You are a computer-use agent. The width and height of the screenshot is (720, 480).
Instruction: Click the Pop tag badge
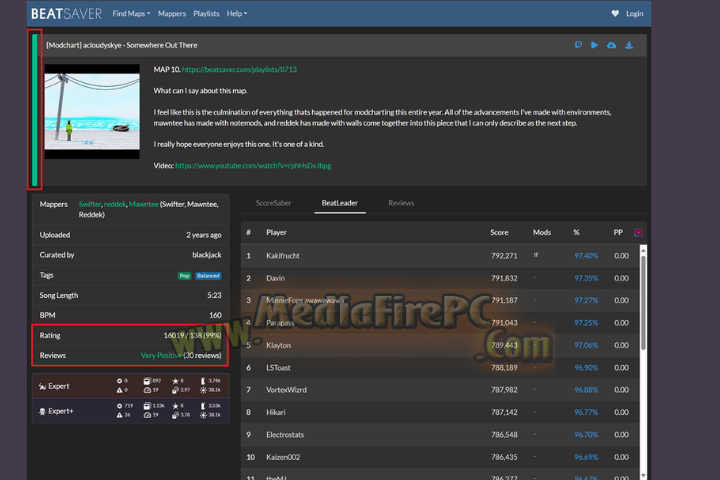click(184, 276)
